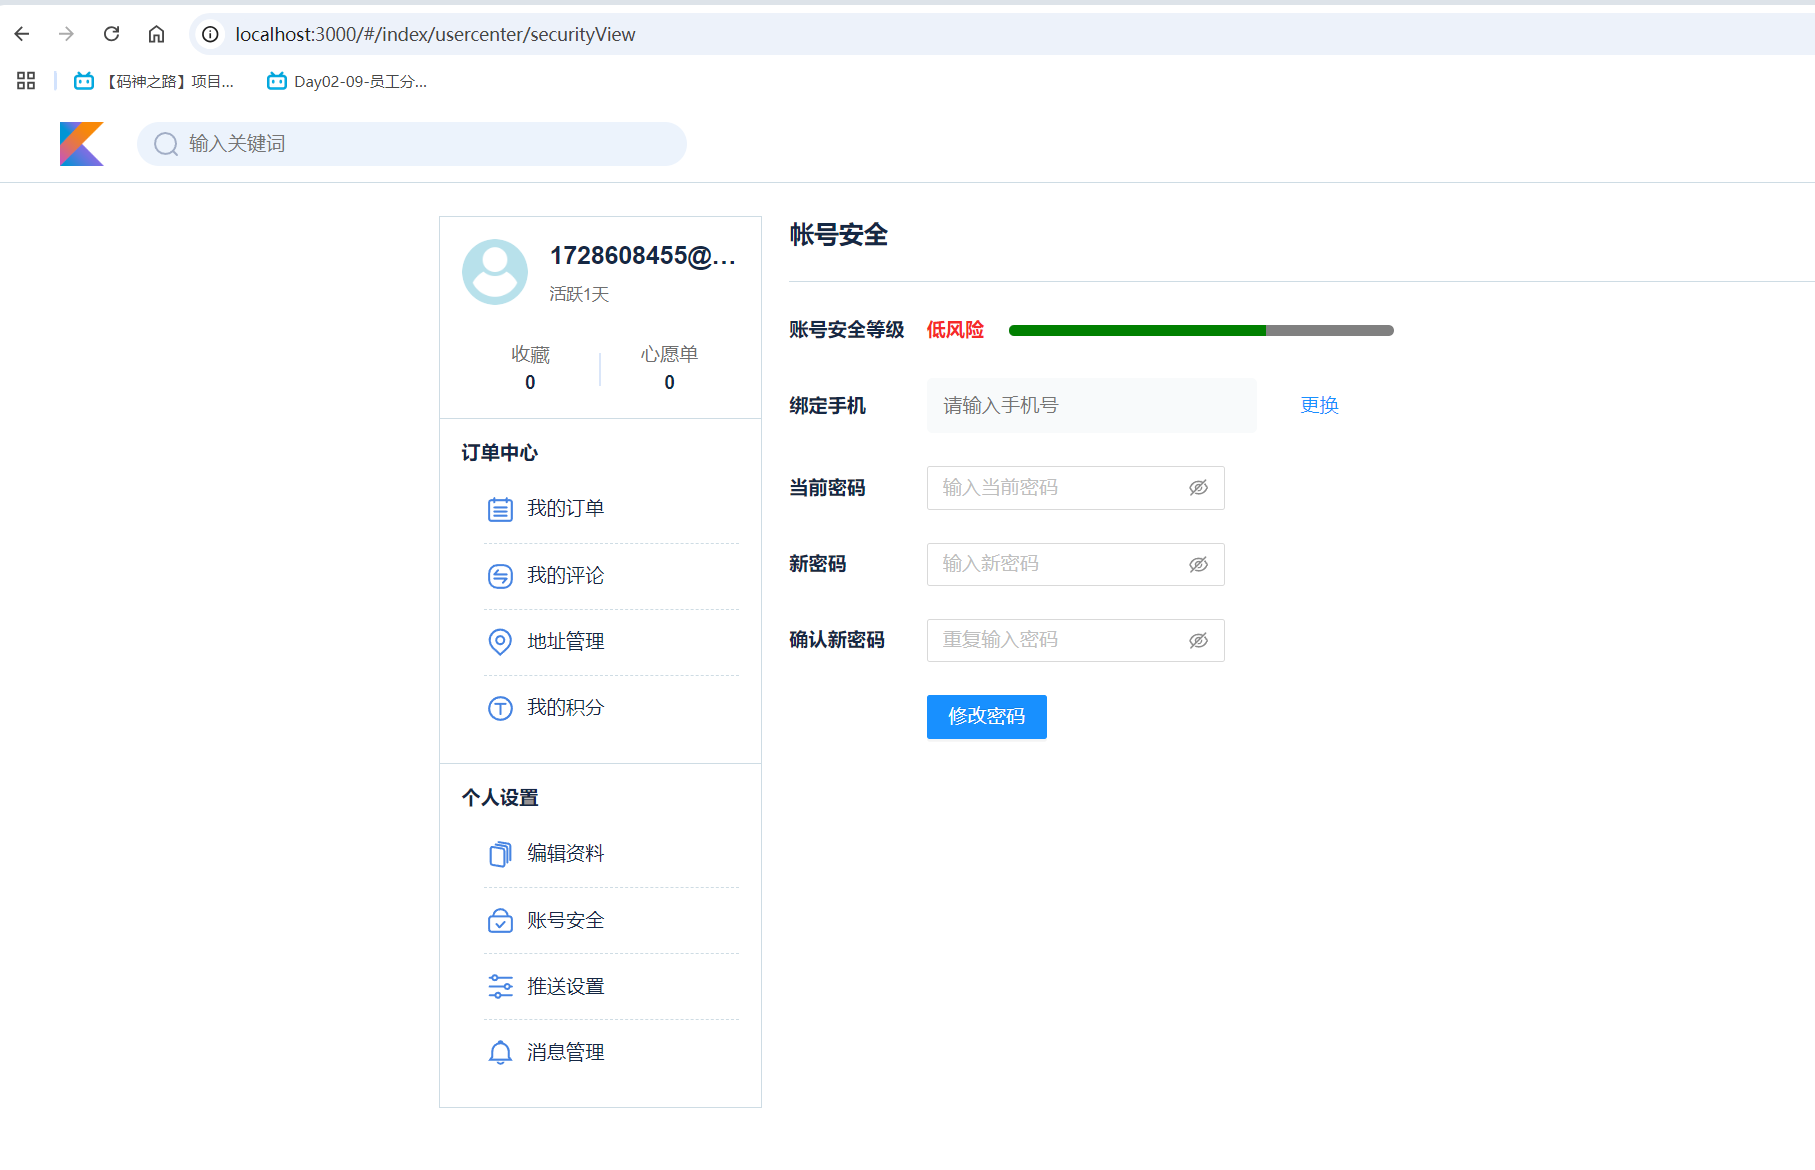Click the browser address bar URL
Image resolution: width=1815 pixels, height=1170 pixels.
(x=435, y=34)
